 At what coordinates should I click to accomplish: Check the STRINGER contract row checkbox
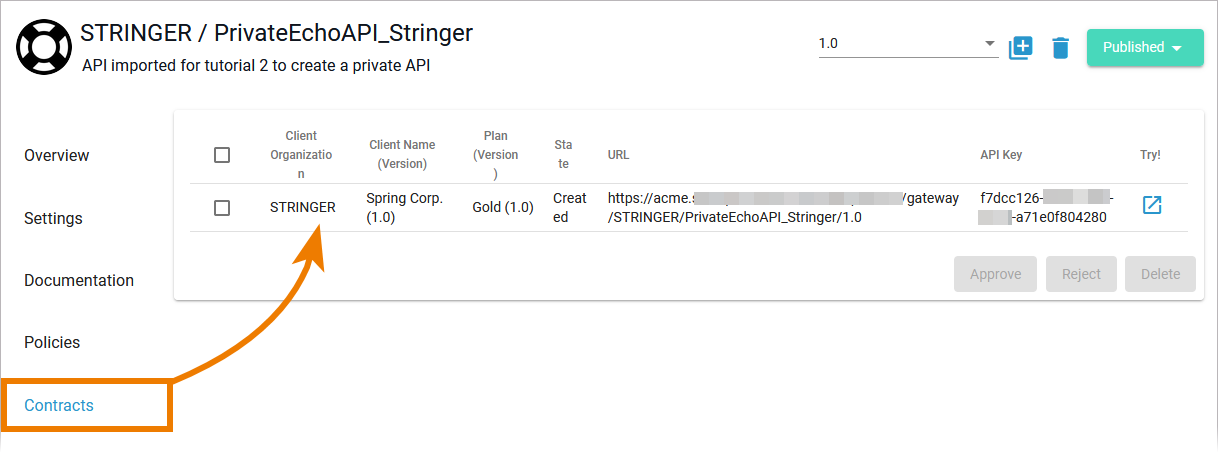point(222,208)
